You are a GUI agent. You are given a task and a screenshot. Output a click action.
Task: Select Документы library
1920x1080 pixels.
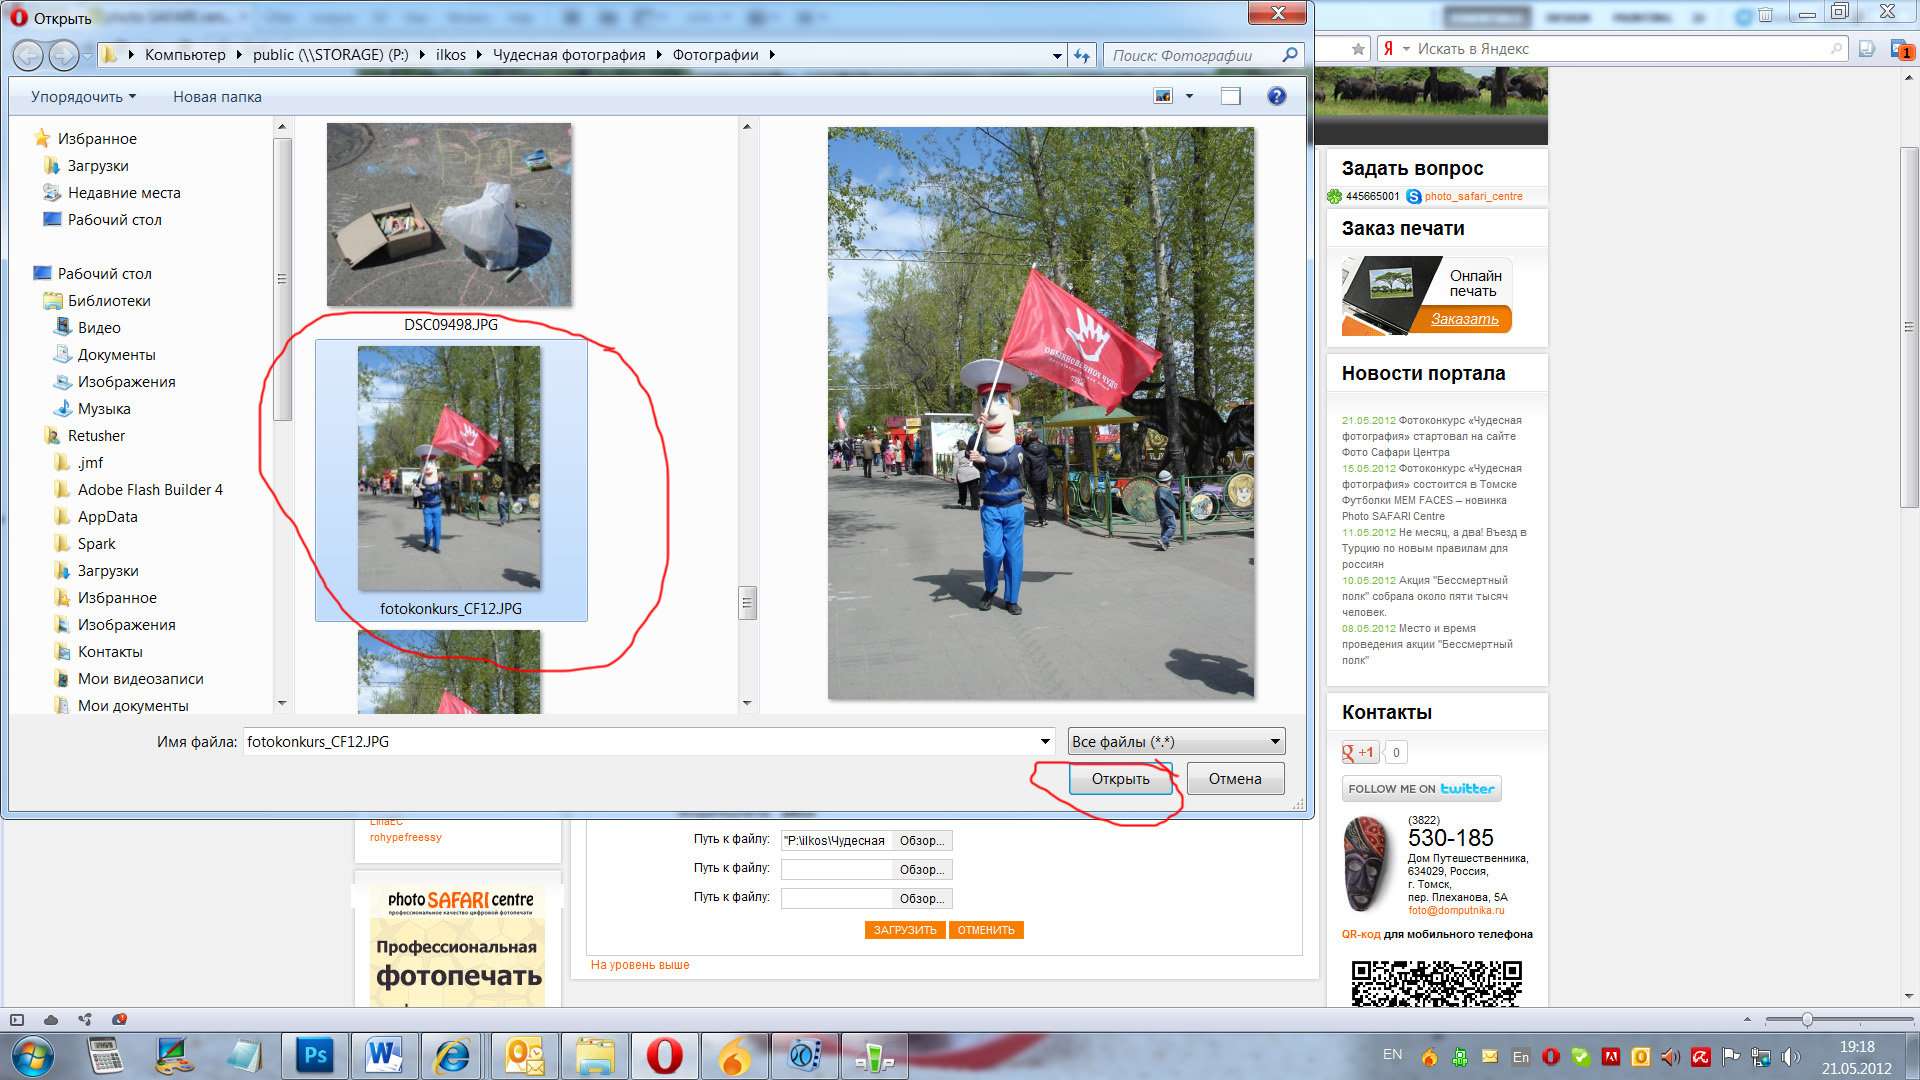coord(116,355)
